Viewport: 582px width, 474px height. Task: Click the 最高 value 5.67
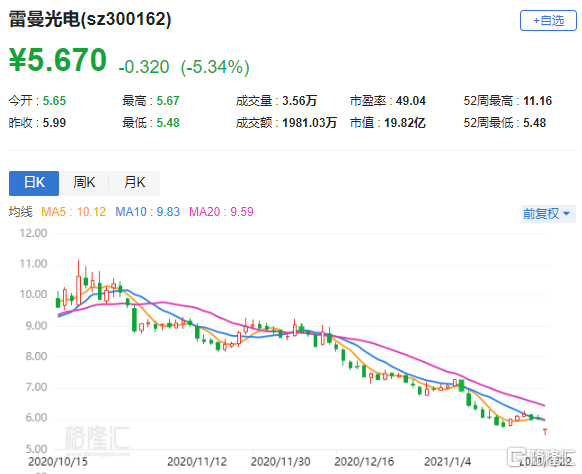168,101
